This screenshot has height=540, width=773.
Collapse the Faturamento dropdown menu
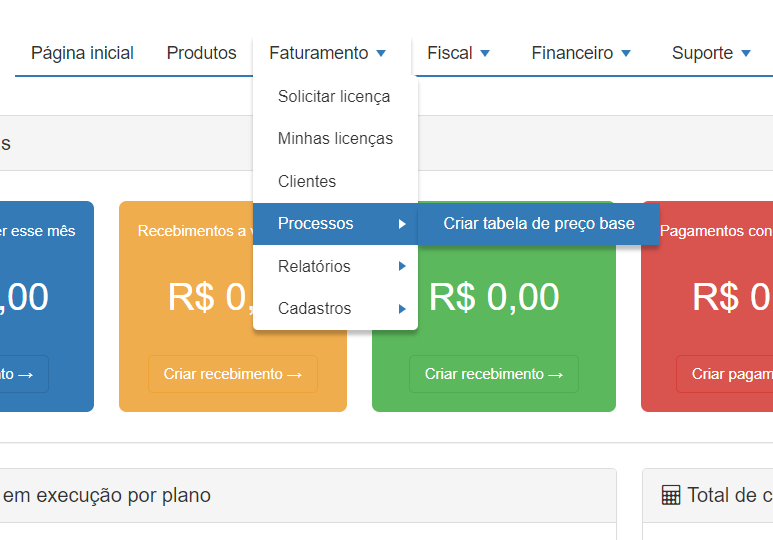[x=327, y=53]
